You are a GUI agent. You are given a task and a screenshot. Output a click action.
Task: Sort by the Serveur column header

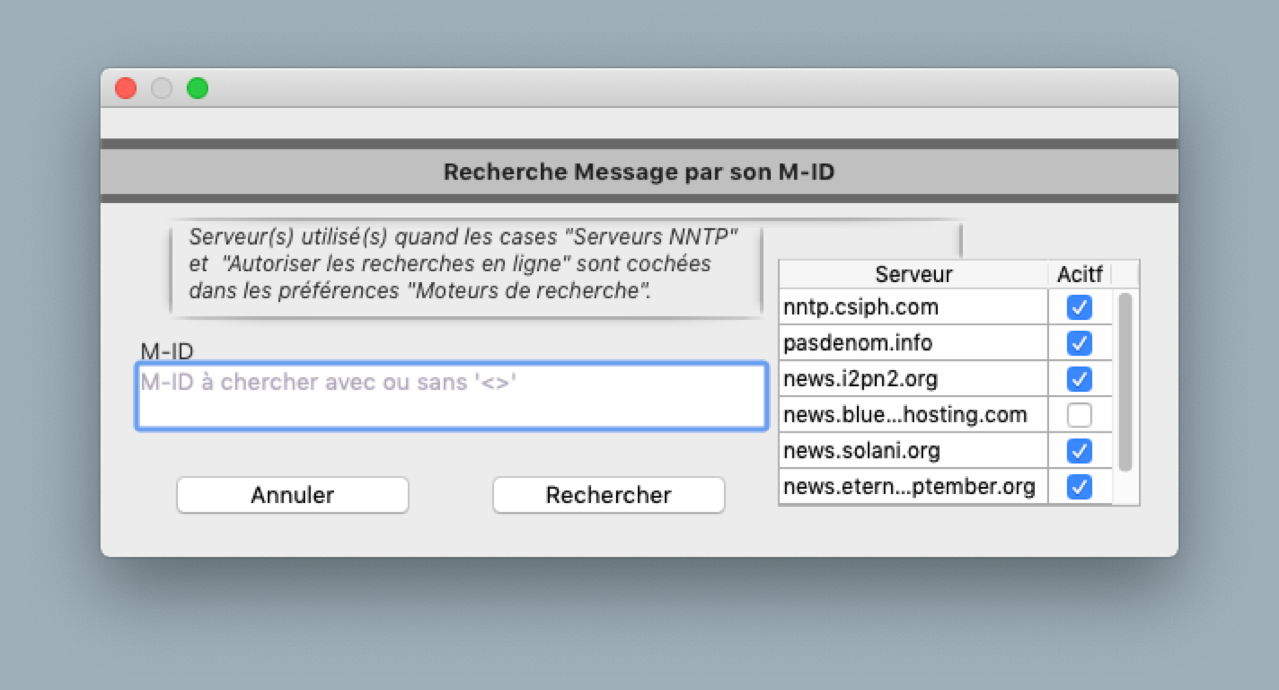(x=913, y=274)
